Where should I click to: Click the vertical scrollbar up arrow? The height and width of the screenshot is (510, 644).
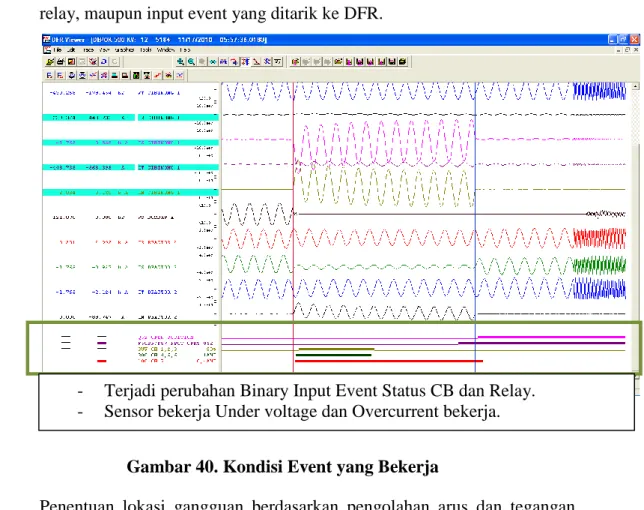(635, 86)
